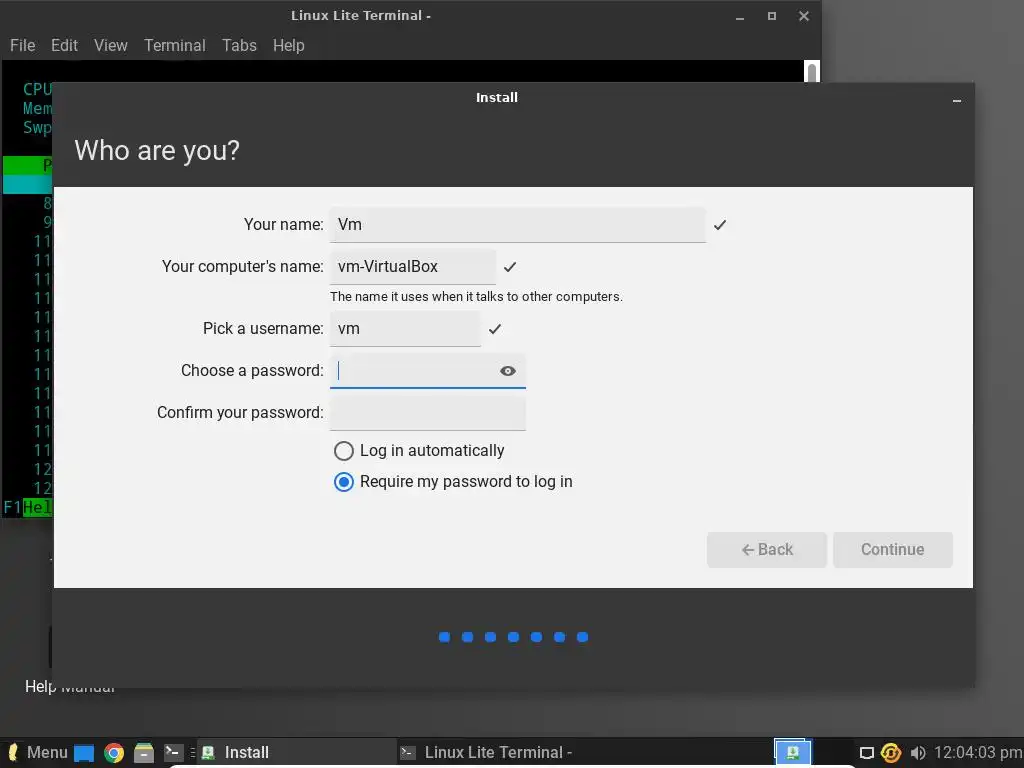Viewport: 1024px width, 768px height.
Task: Click the volume speaker icon
Action: coord(918,753)
